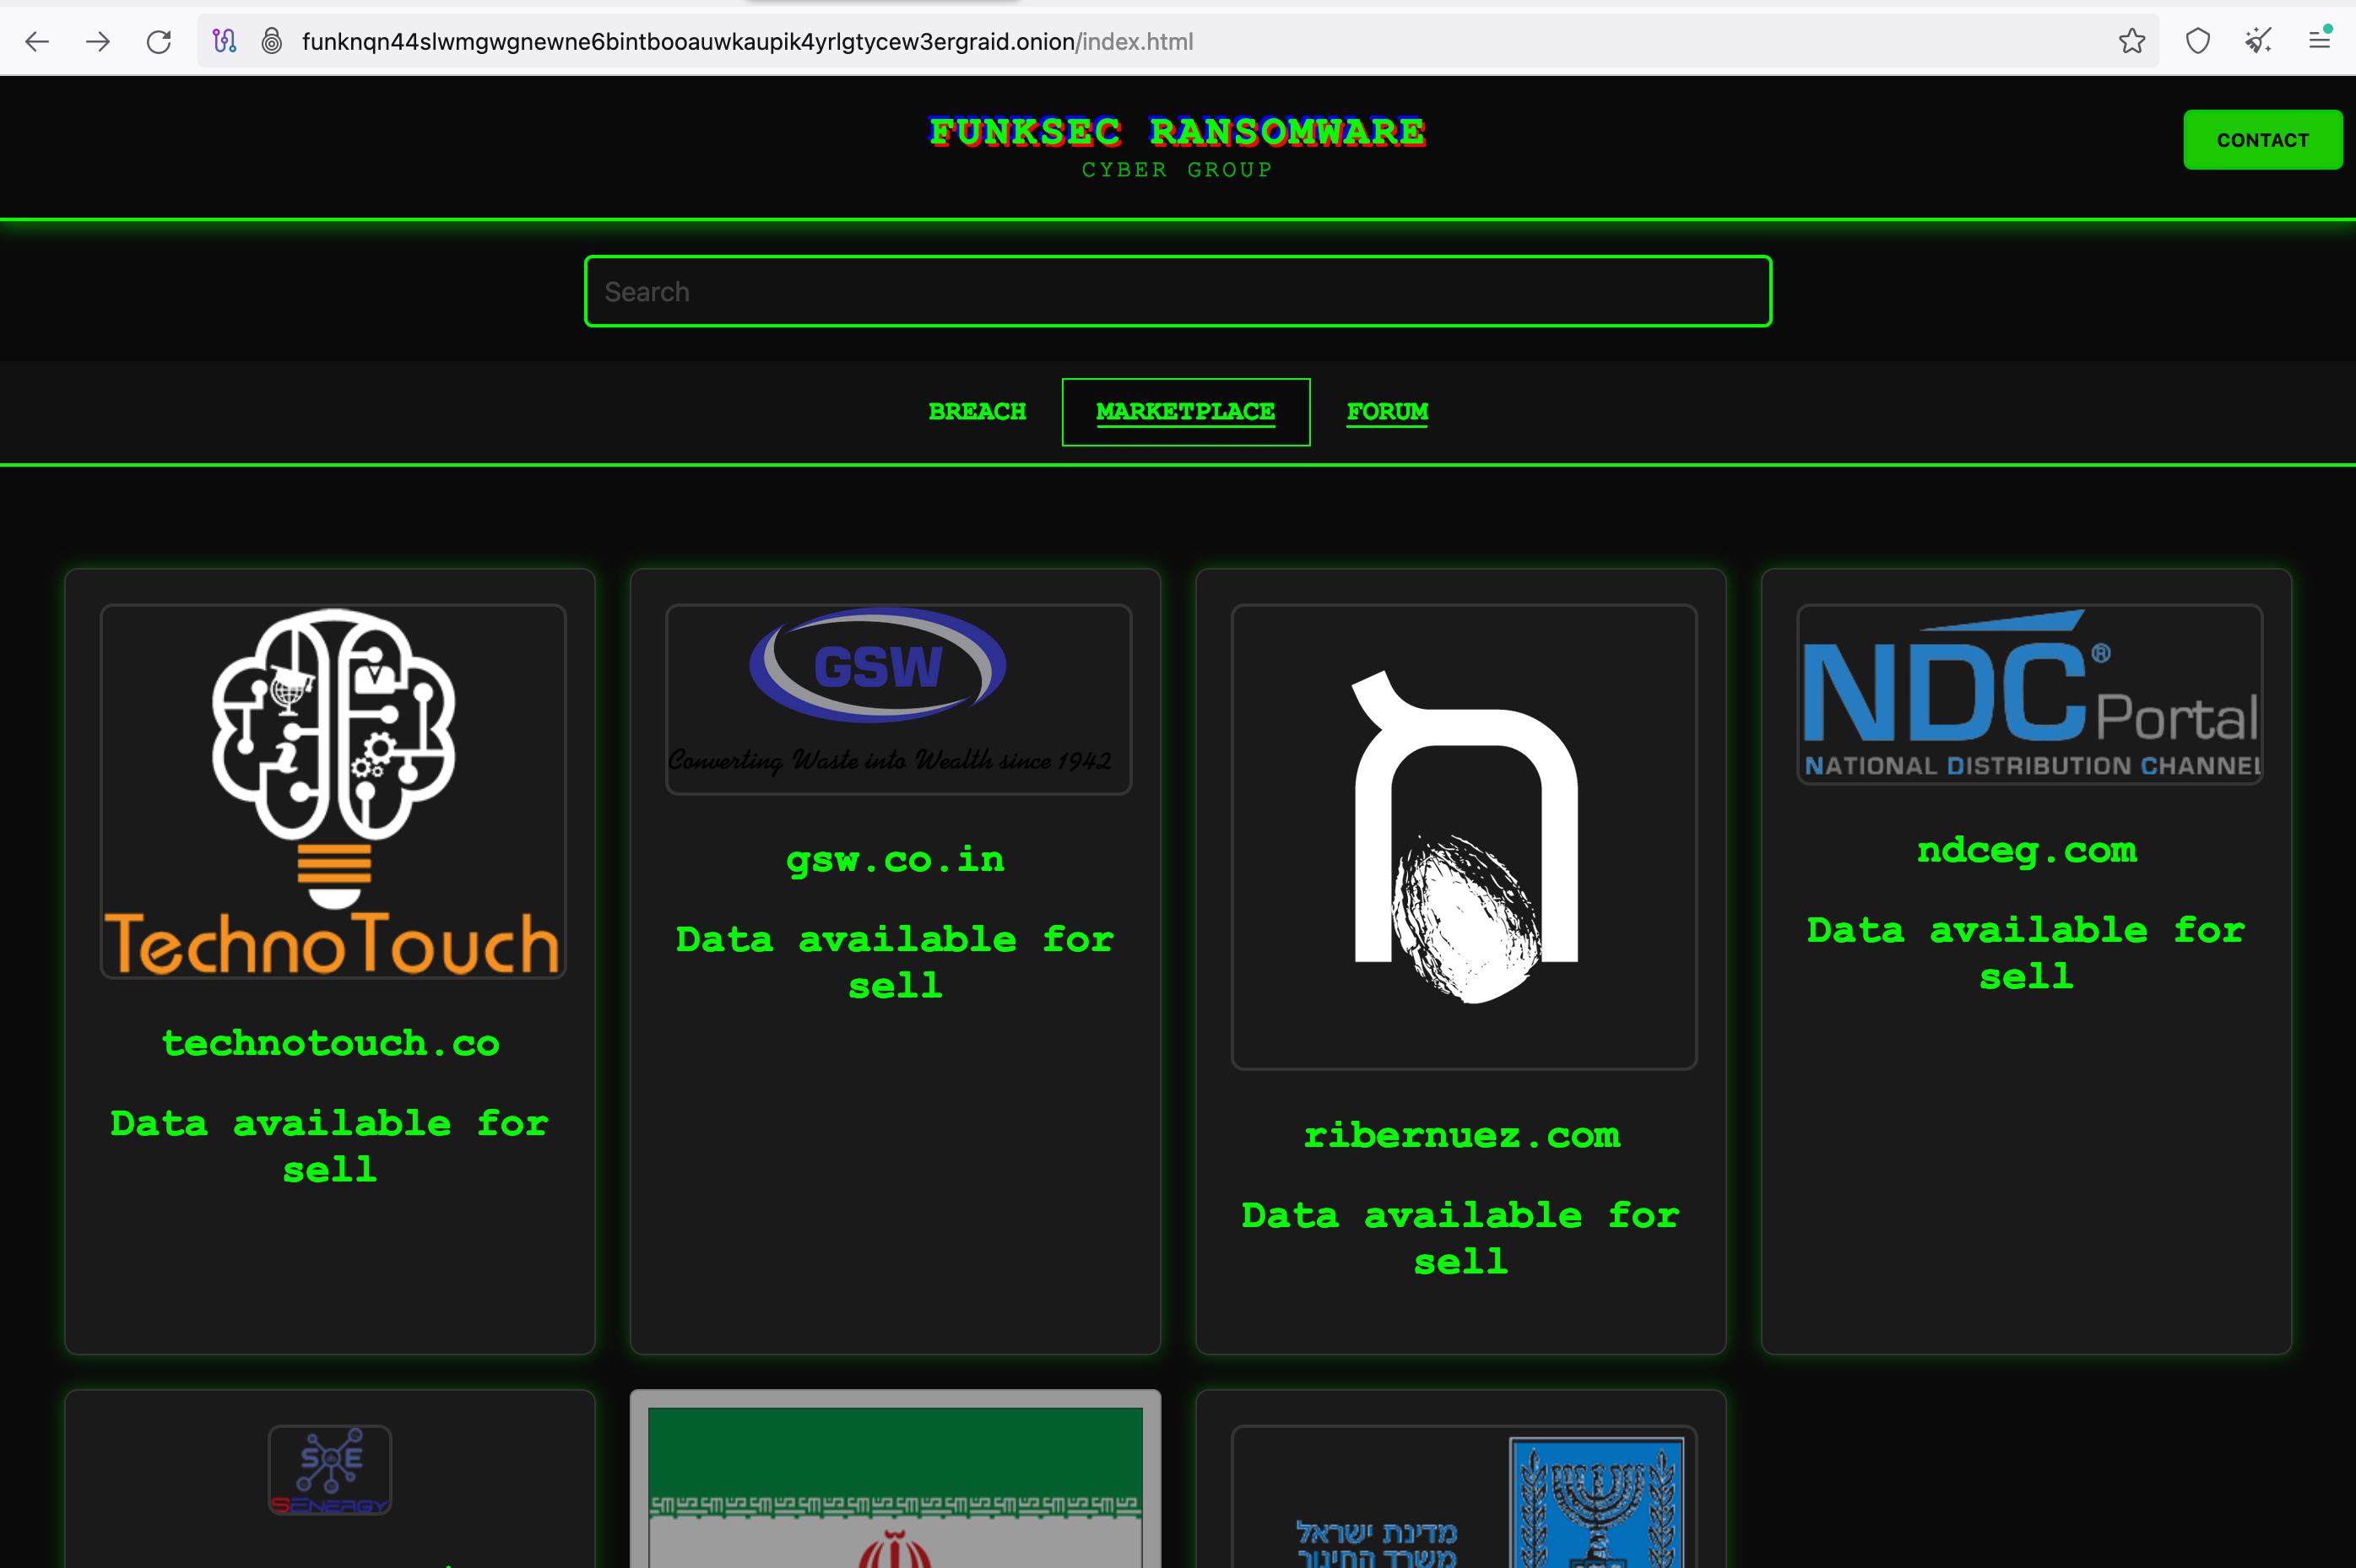Click the back navigation arrow
Image resolution: width=2356 pixels, height=1568 pixels.
pyautogui.click(x=37, y=41)
